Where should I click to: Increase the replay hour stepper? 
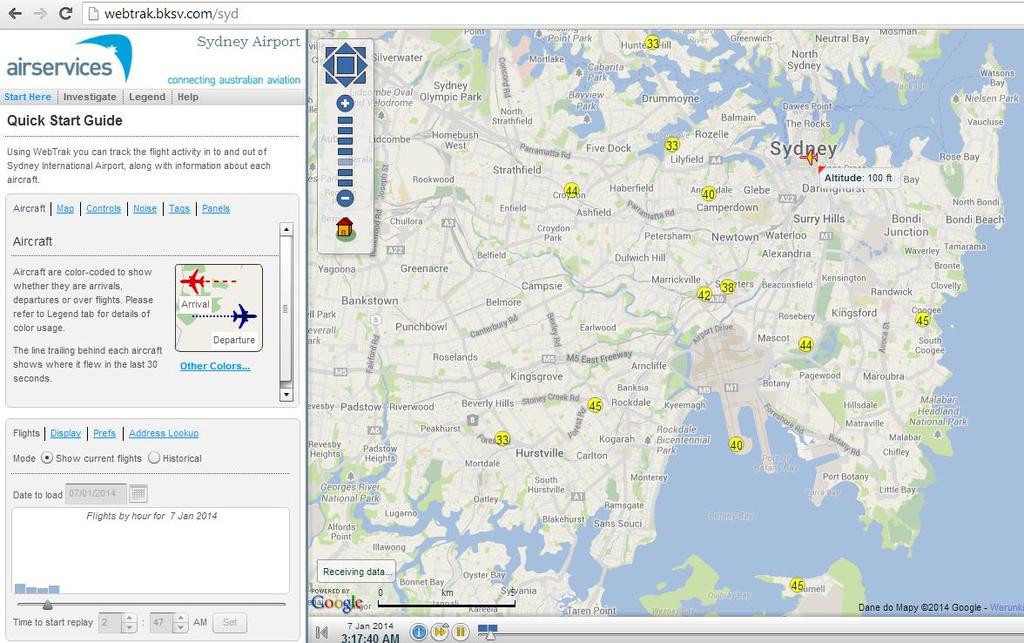point(129,618)
